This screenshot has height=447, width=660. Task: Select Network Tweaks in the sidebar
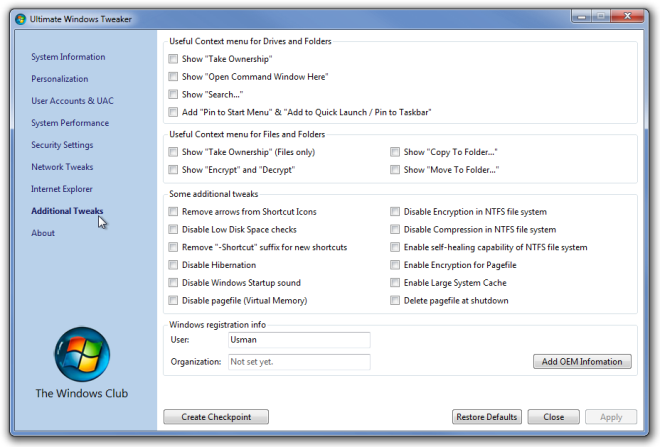62,167
